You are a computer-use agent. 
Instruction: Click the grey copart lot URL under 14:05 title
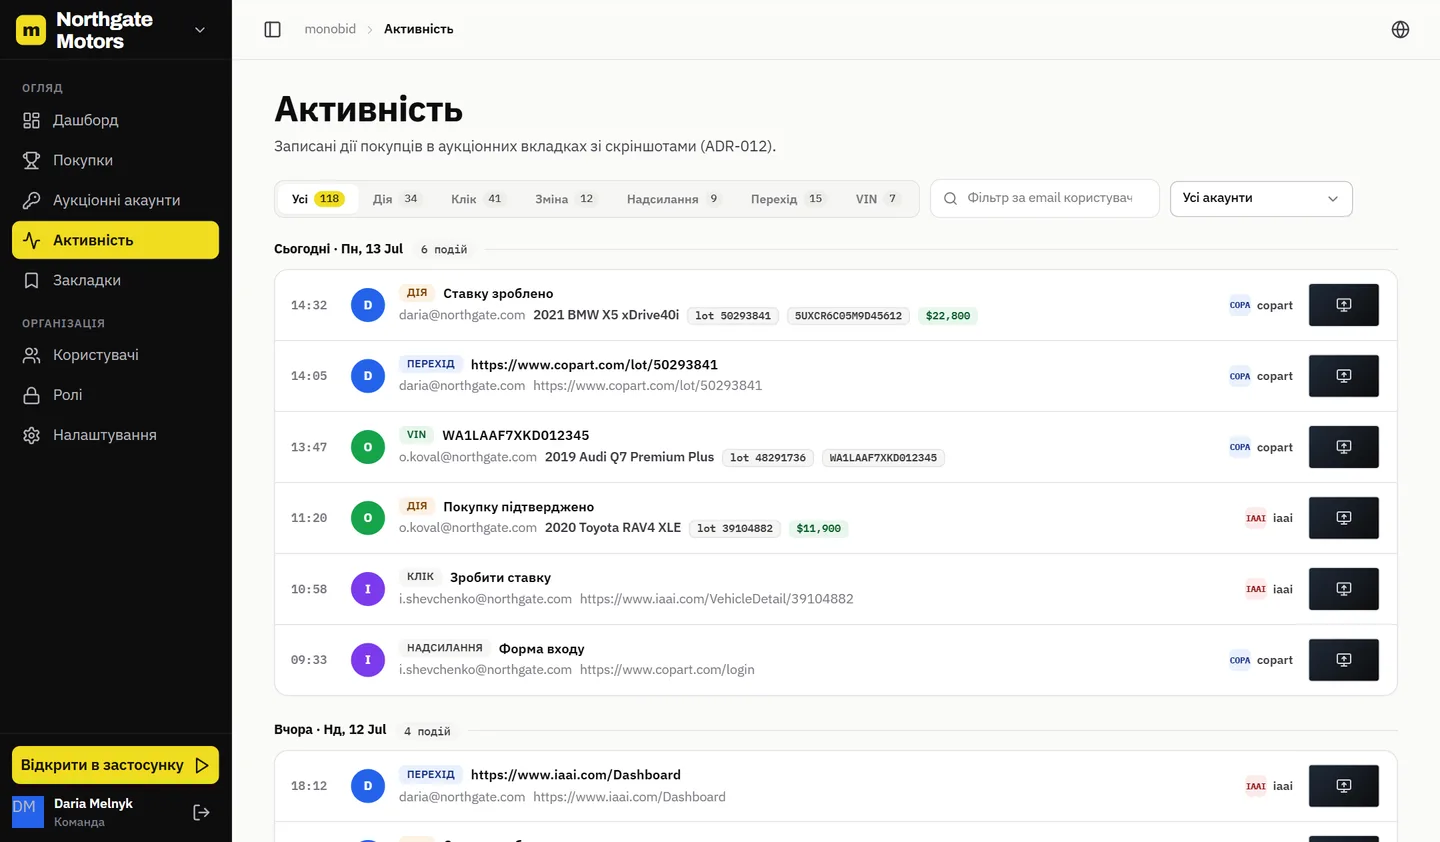(648, 386)
